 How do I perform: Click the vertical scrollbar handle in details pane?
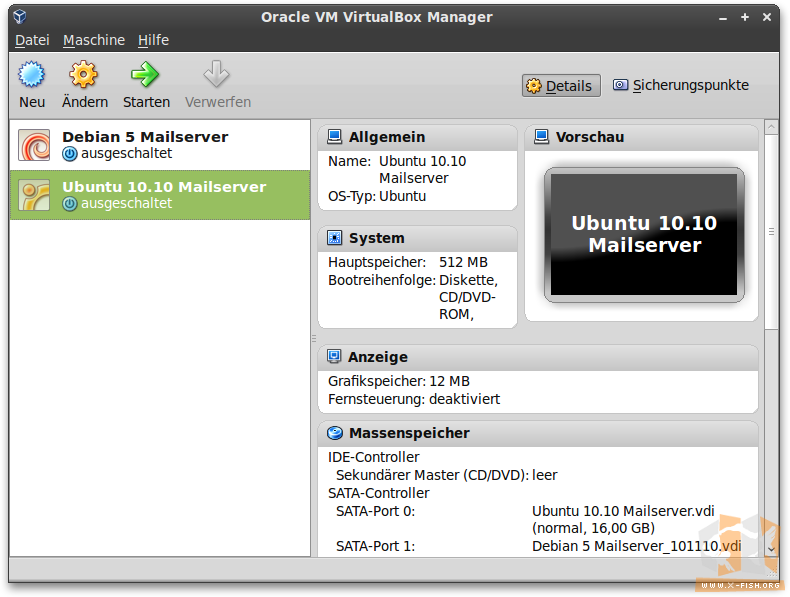[x=771, y=232]
